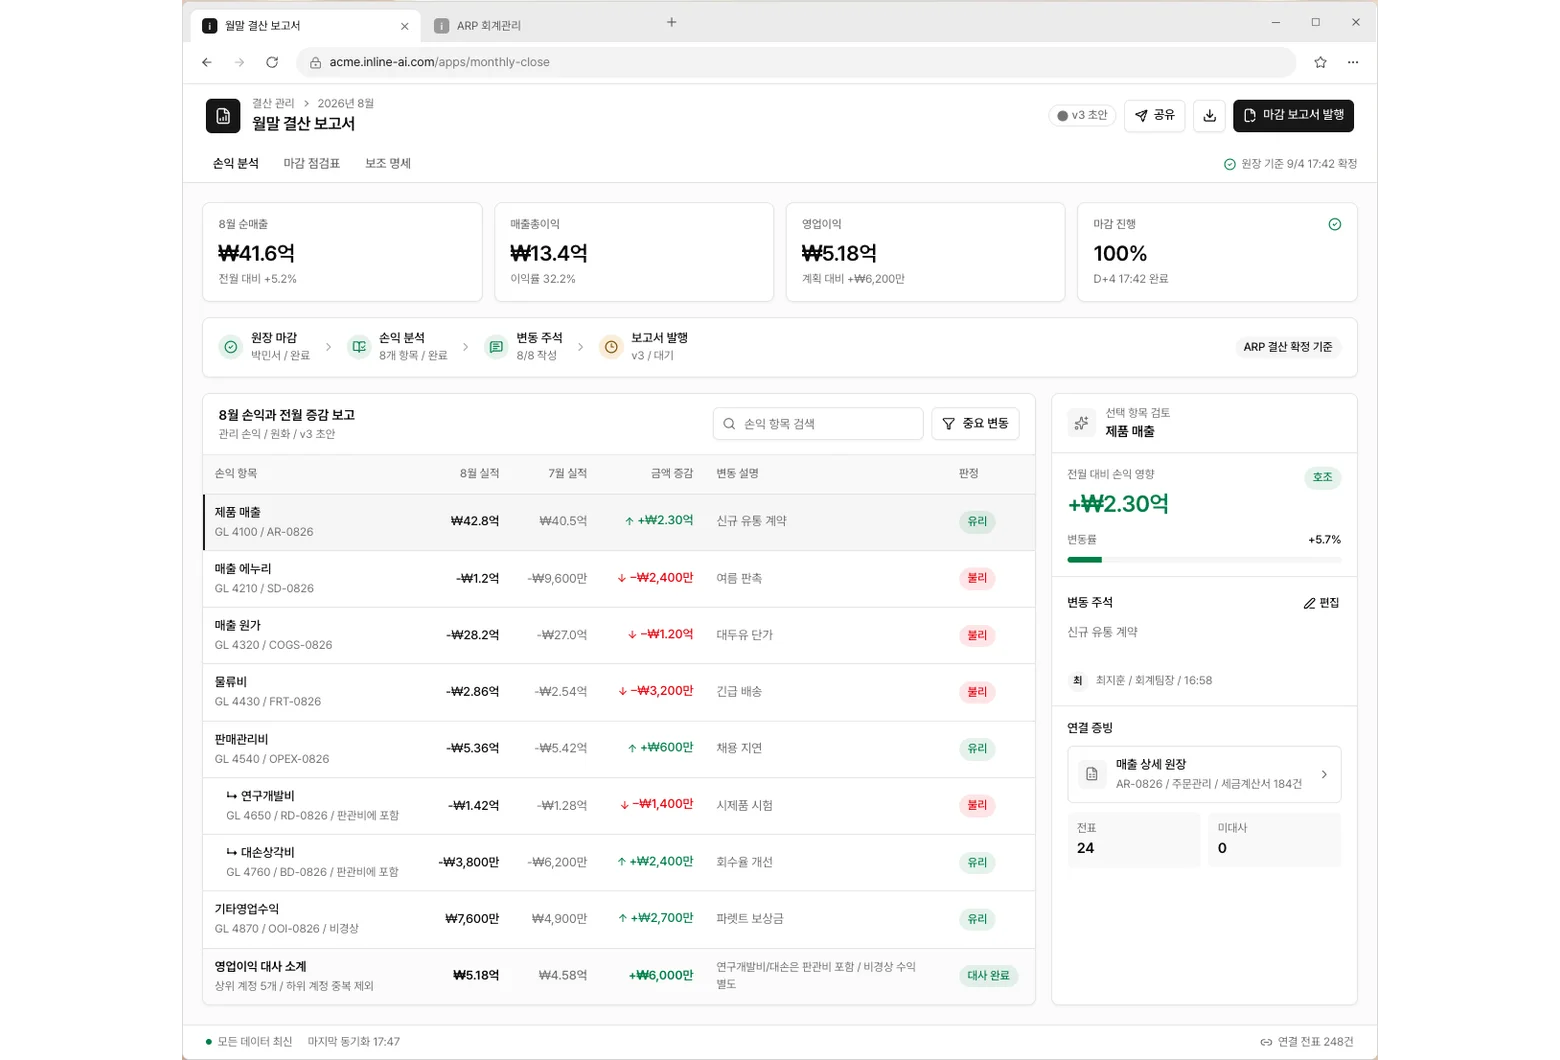Select the 제품 매출 row
1560x1060 pixels.
click(x=619, y=522)
